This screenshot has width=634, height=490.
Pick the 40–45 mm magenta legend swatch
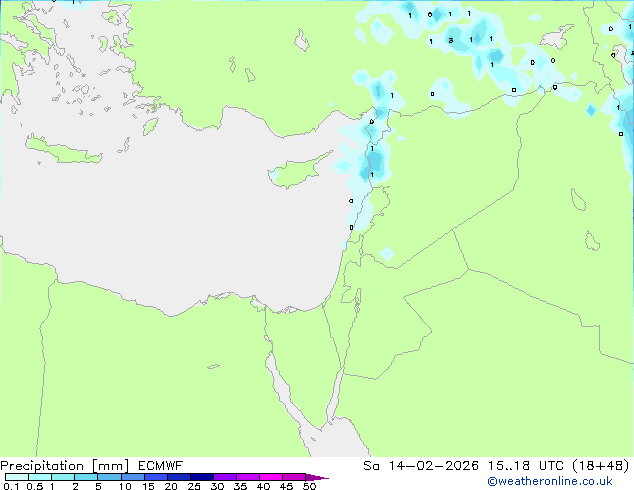coord(271,477)
